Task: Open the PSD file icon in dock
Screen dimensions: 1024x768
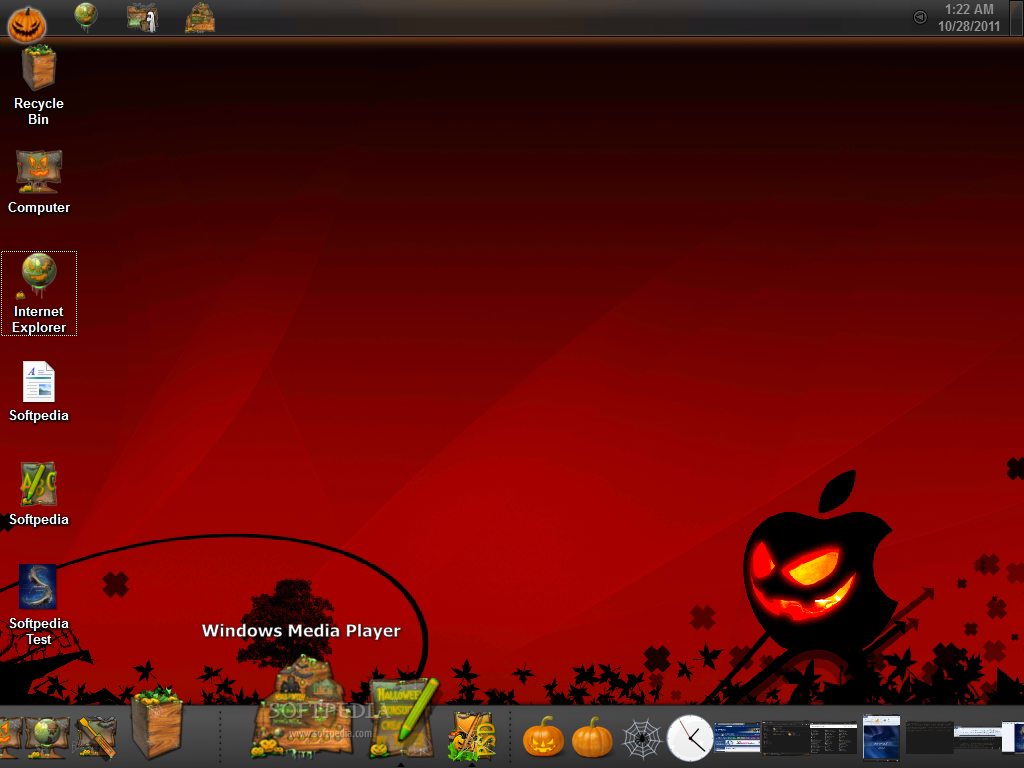Action: pos(472,735)
